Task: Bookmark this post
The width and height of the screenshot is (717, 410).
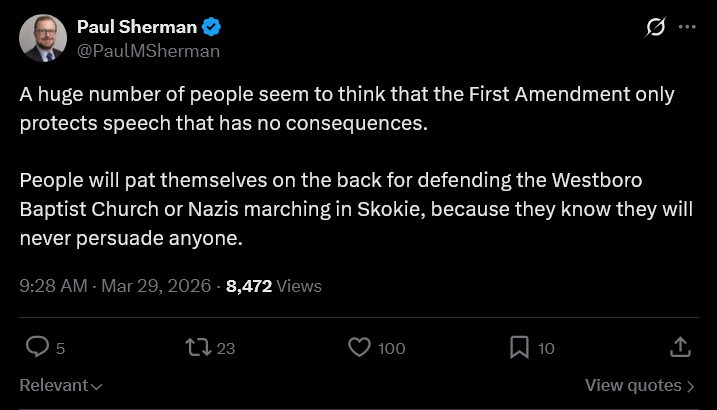Action: 519,347
